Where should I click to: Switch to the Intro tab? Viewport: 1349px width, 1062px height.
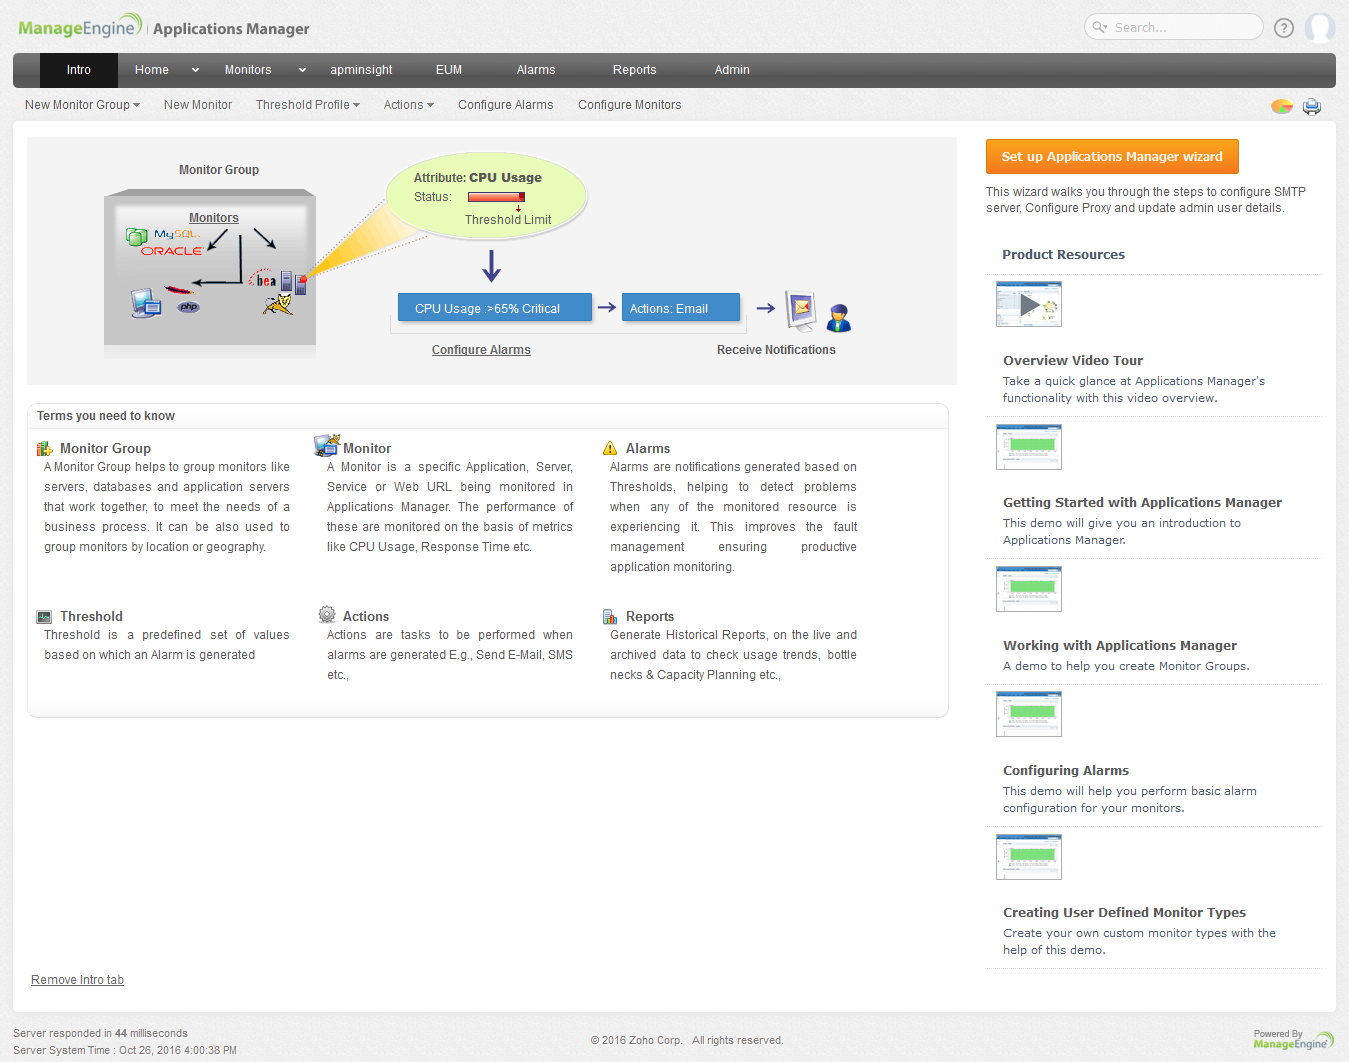pos(79,70)
